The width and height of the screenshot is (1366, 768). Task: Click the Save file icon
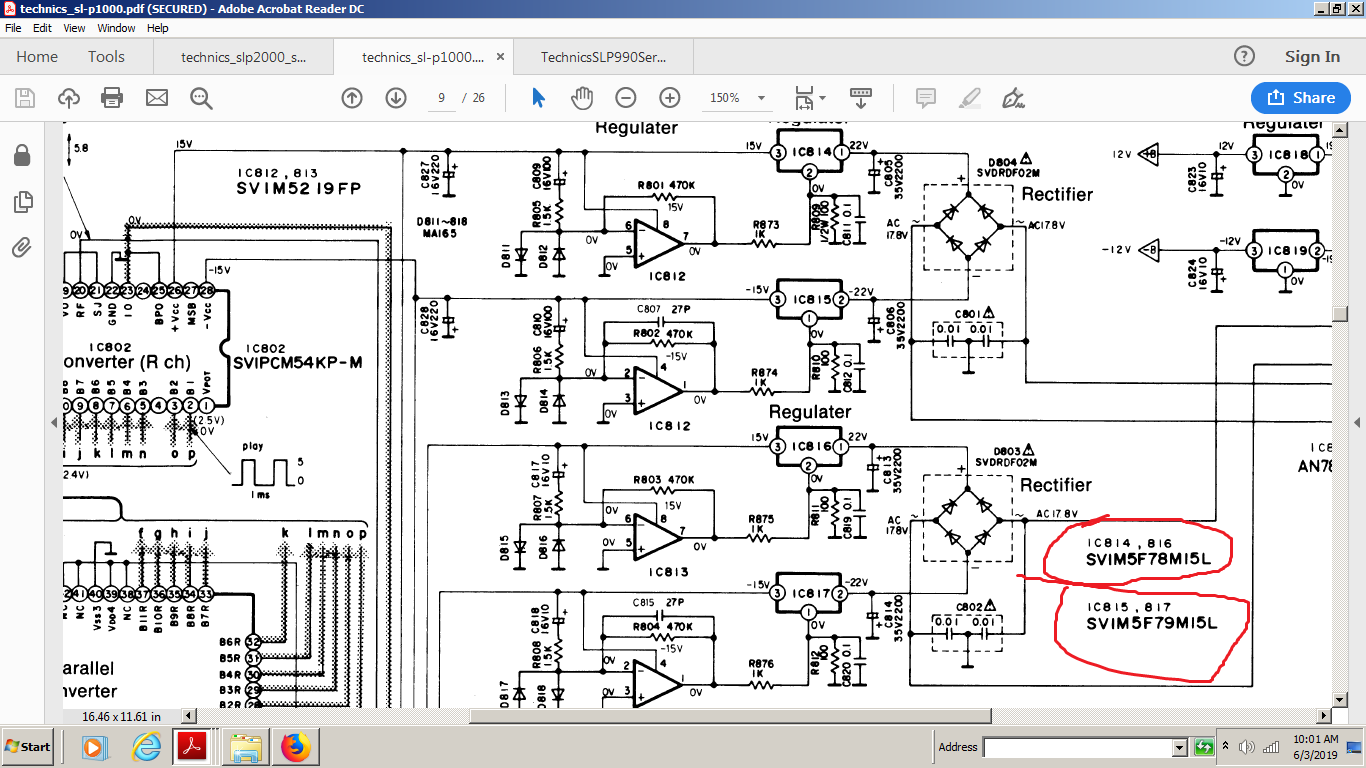25,98
